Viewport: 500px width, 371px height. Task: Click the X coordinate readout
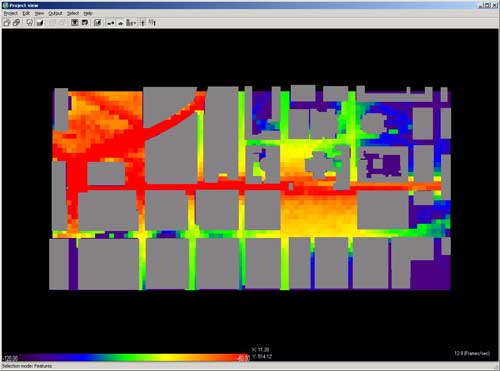click(x=261, y=350)
